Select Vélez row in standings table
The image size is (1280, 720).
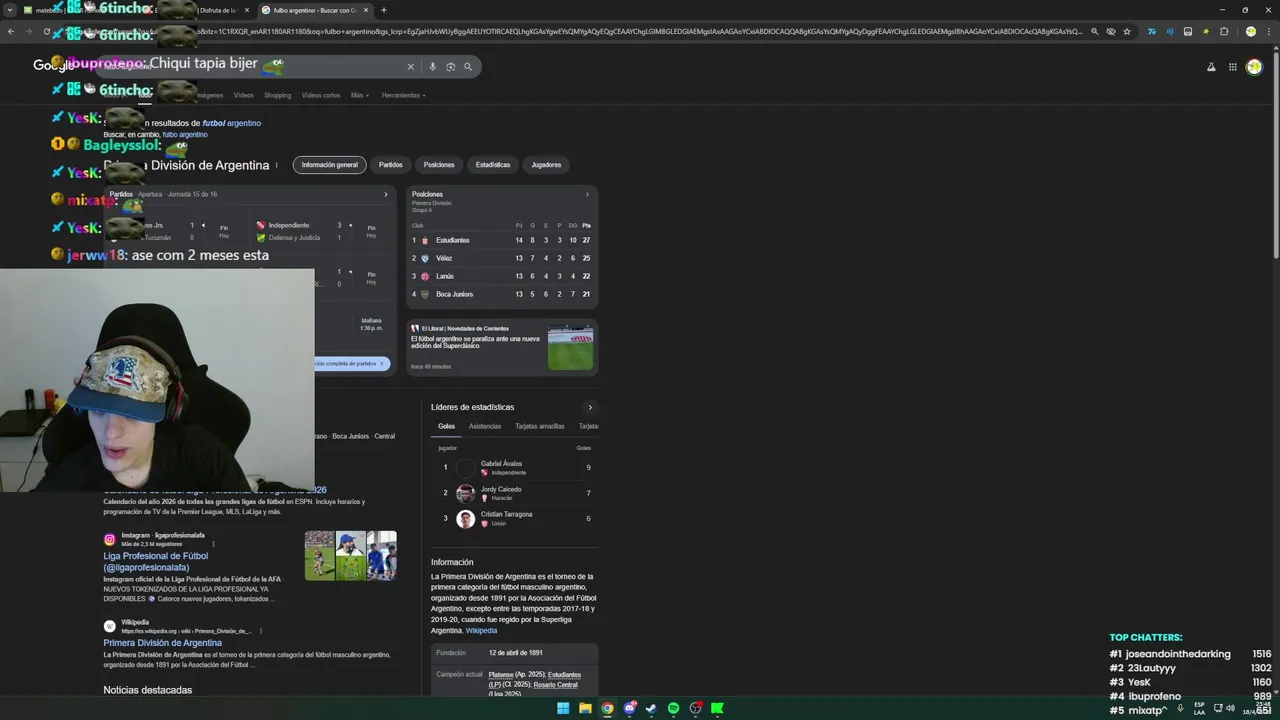coord(502,258)
